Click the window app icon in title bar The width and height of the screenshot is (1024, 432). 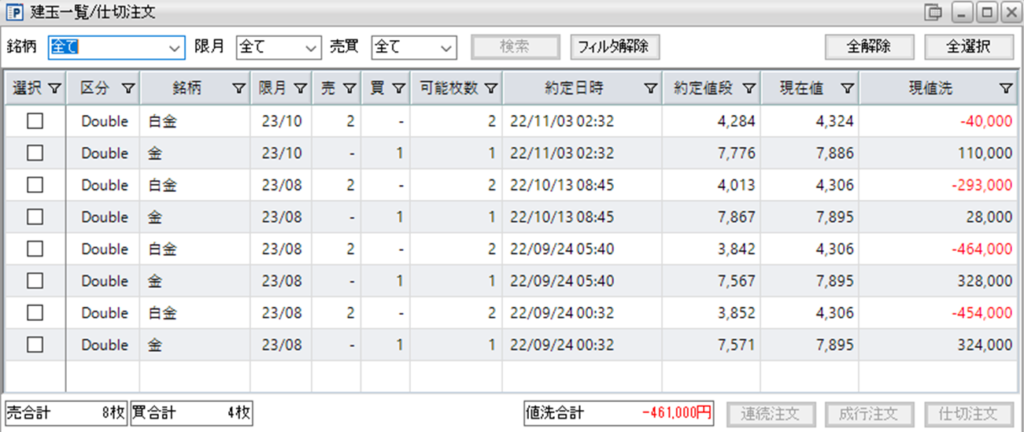13,12
